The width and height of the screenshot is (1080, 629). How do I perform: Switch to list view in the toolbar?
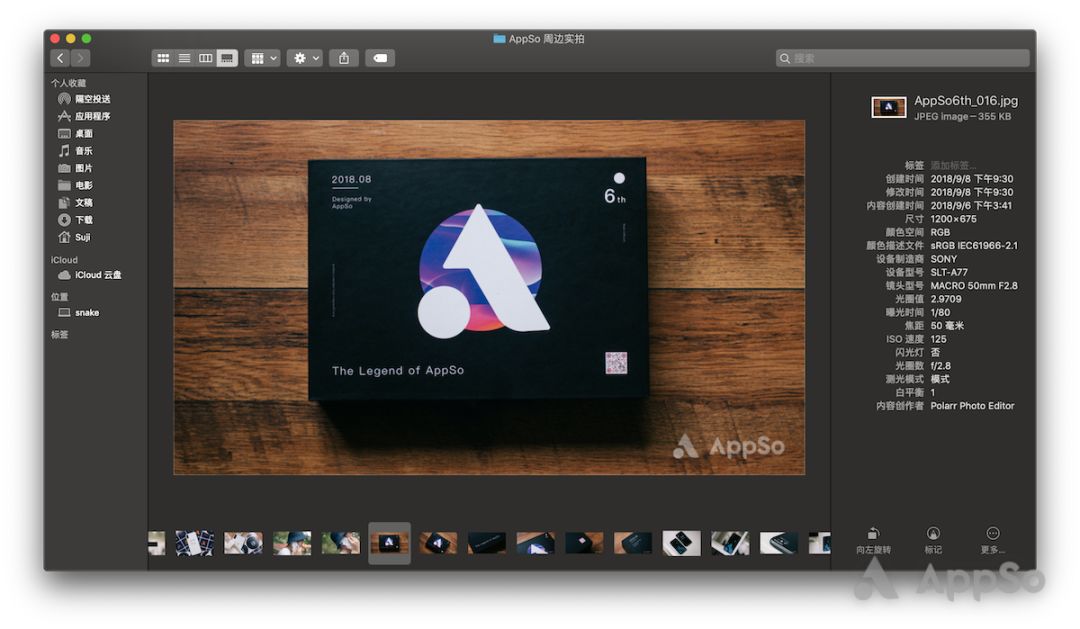[x=184, y=58]
